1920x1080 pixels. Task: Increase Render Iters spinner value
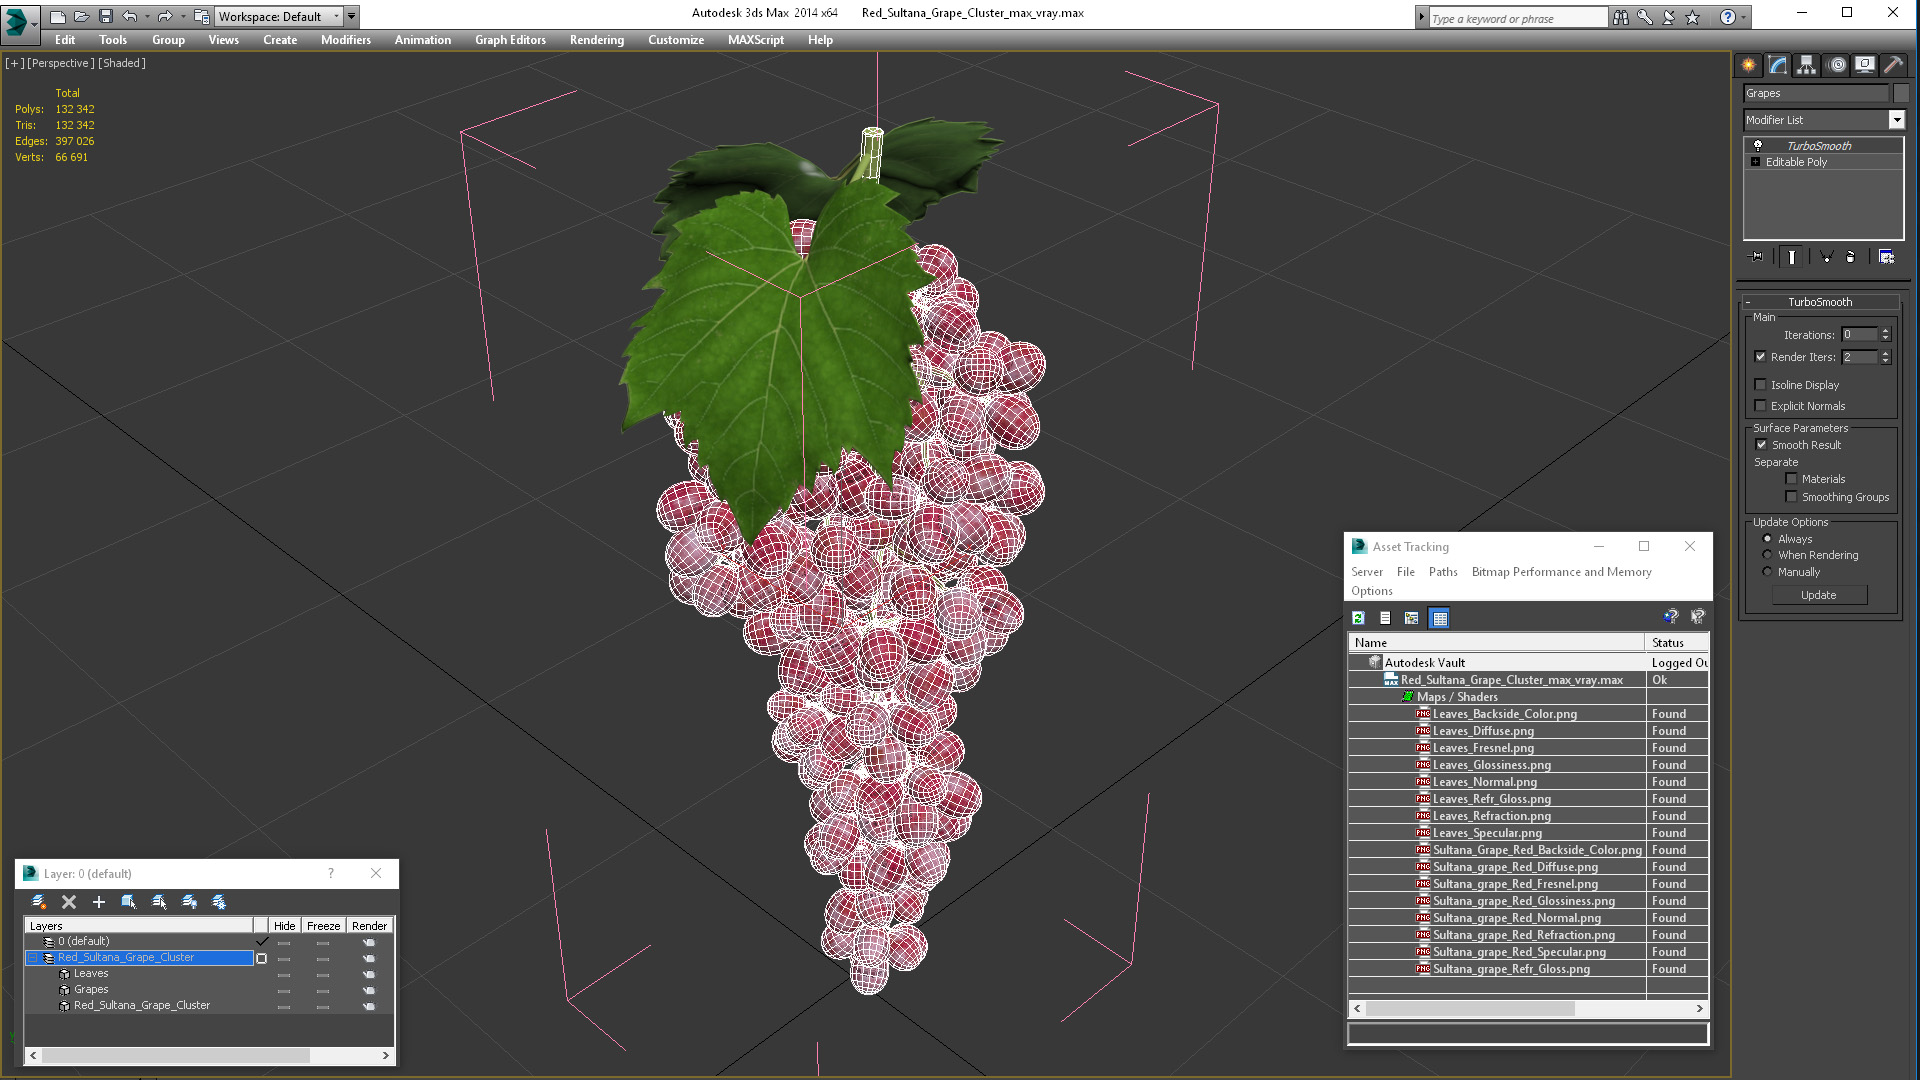[x=1885, y=353]
